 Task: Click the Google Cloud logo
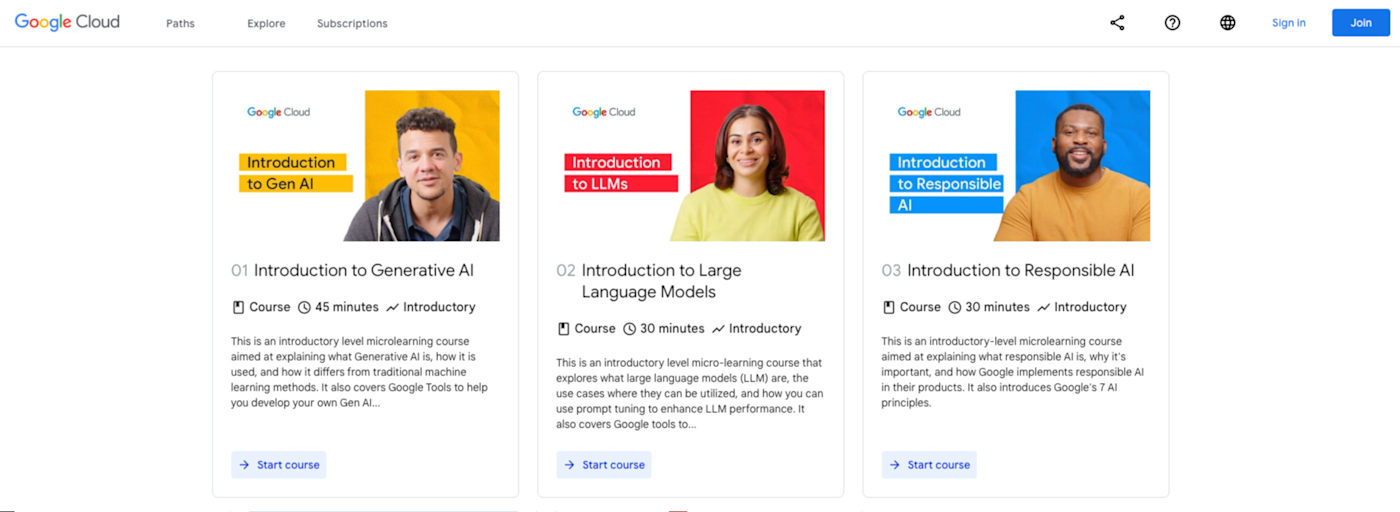[x=67, y=22]
